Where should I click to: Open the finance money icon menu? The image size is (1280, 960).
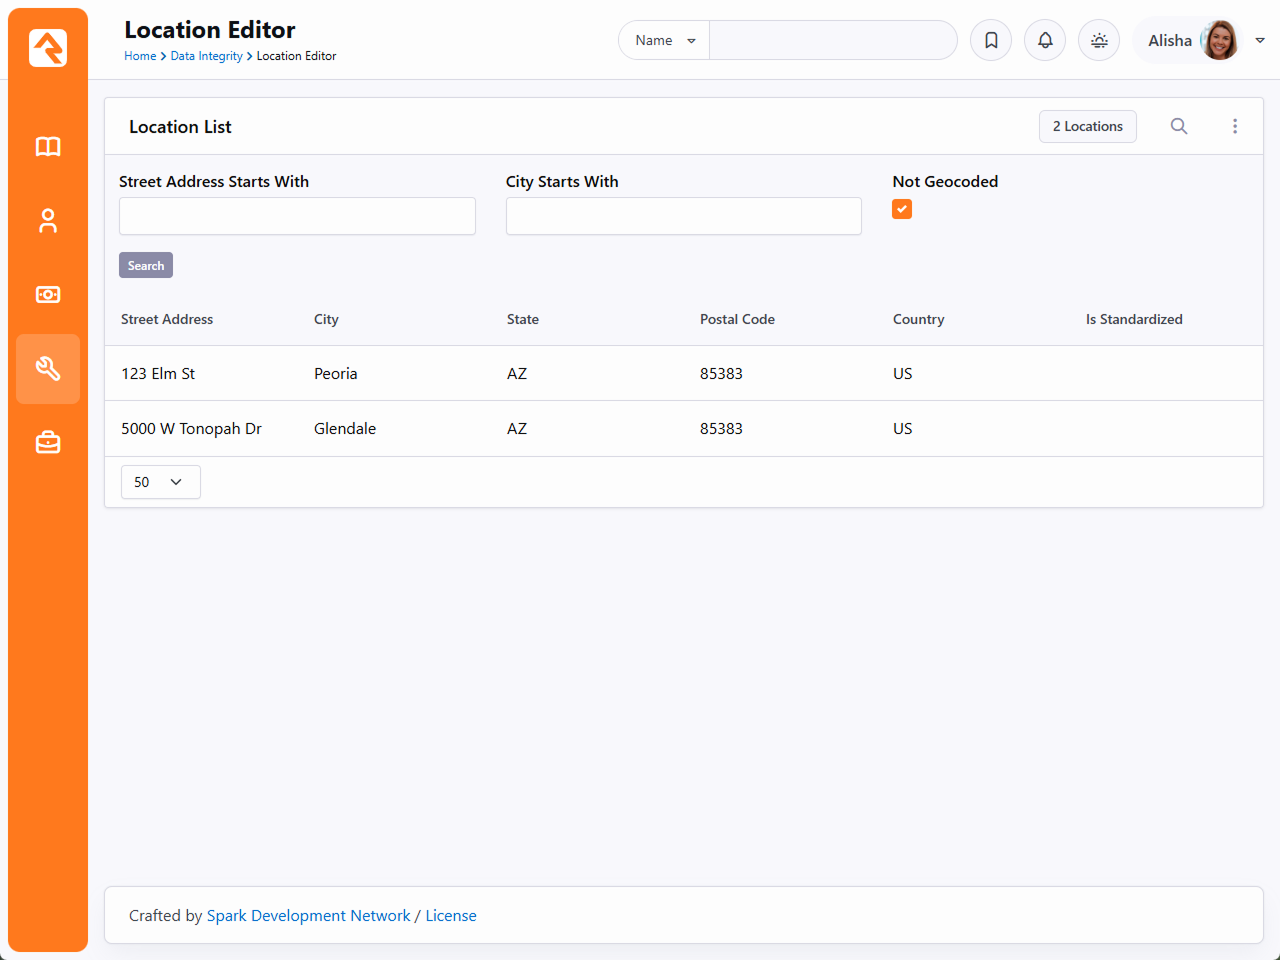(x=48, y=295)
